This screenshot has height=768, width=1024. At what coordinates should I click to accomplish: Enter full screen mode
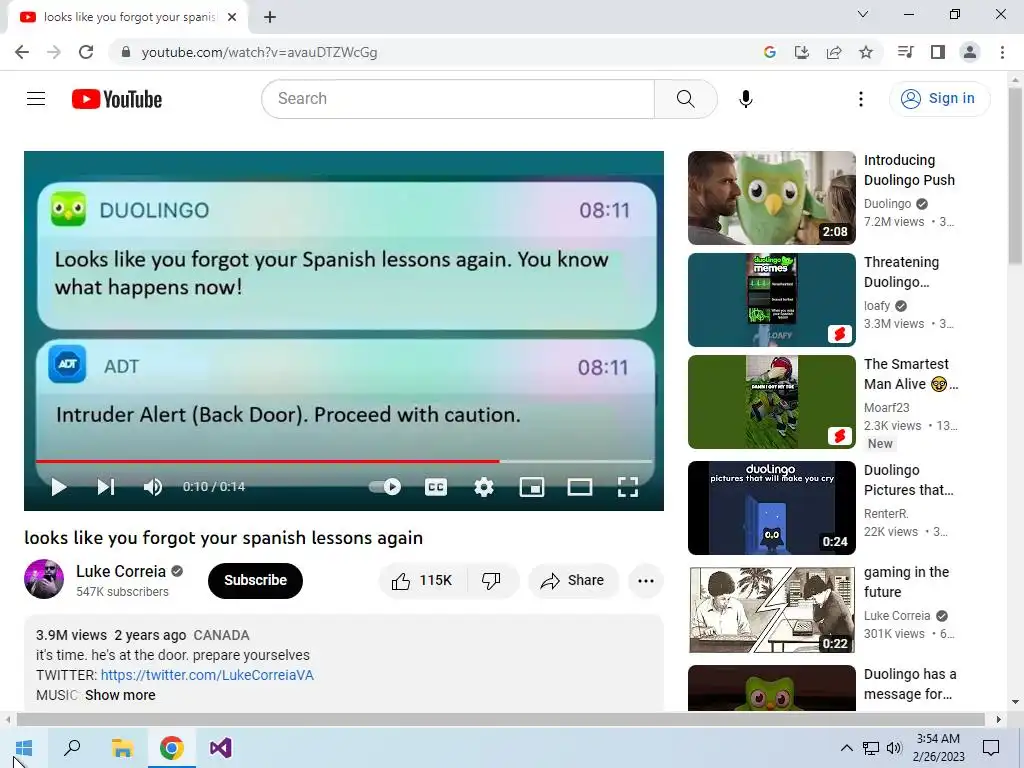click(628, 487)
